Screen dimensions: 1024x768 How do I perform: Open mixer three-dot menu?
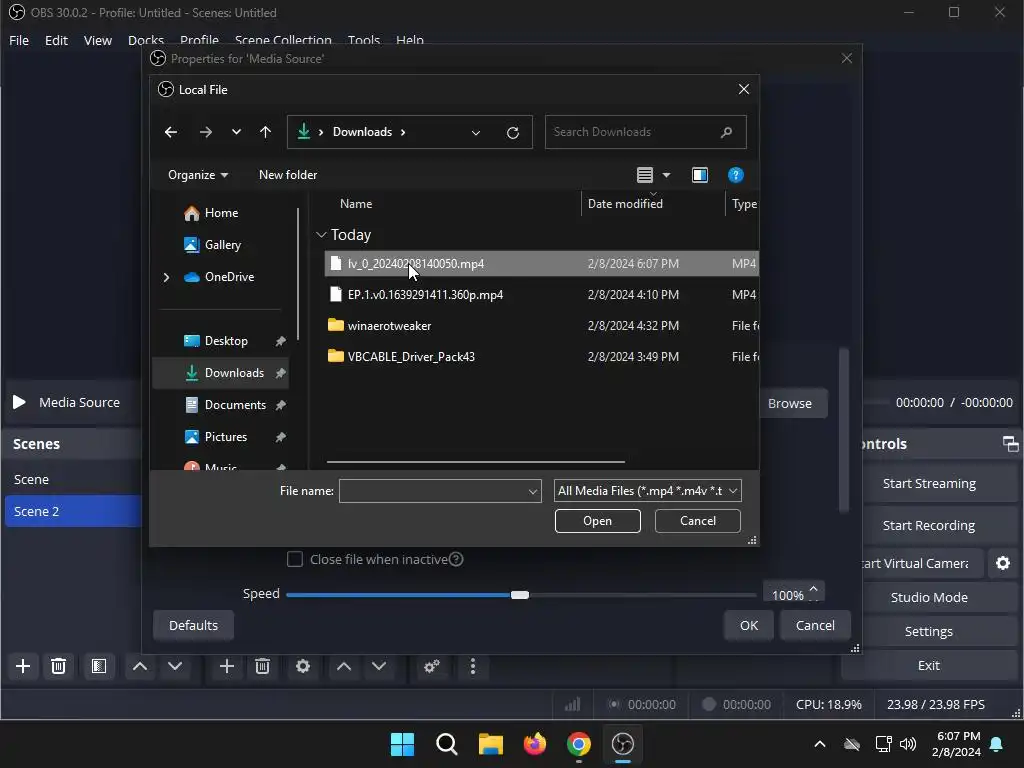[x=473, y=666]
